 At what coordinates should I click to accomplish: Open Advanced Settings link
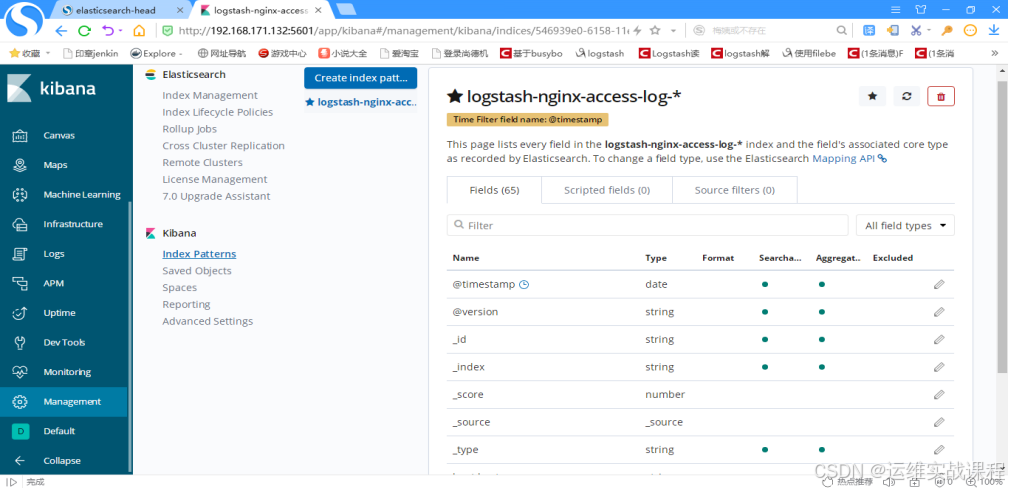207,321
